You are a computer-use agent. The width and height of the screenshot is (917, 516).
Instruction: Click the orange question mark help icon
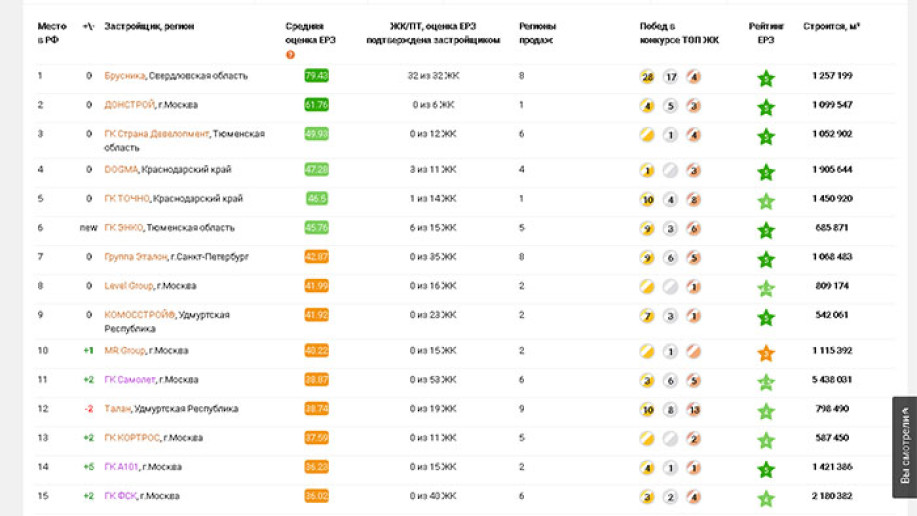click(x=290, y=55)
